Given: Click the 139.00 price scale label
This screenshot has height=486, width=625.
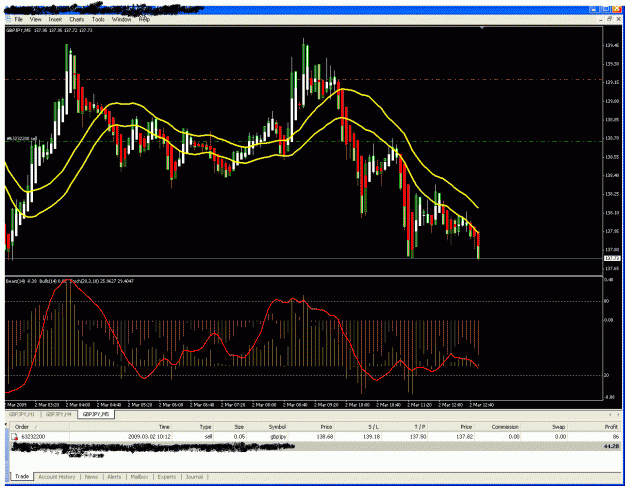Looking at the screenshot, I should click(x=612, y=101).
